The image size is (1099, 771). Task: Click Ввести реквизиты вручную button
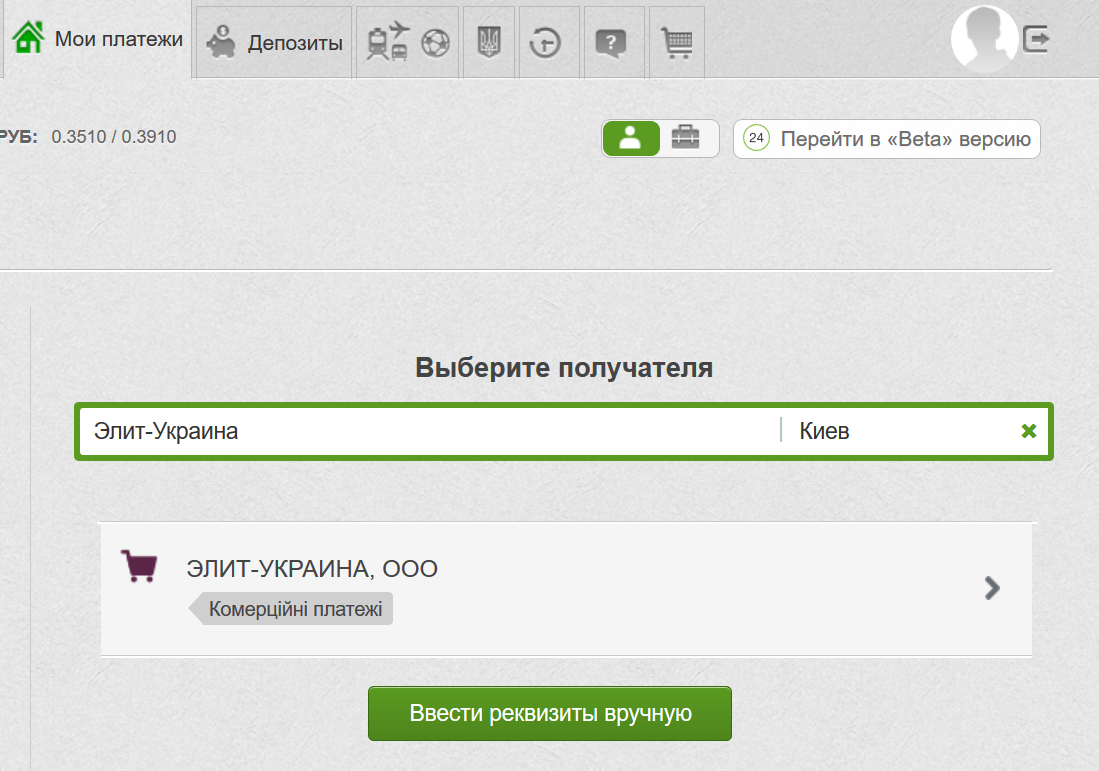point(550,714)
